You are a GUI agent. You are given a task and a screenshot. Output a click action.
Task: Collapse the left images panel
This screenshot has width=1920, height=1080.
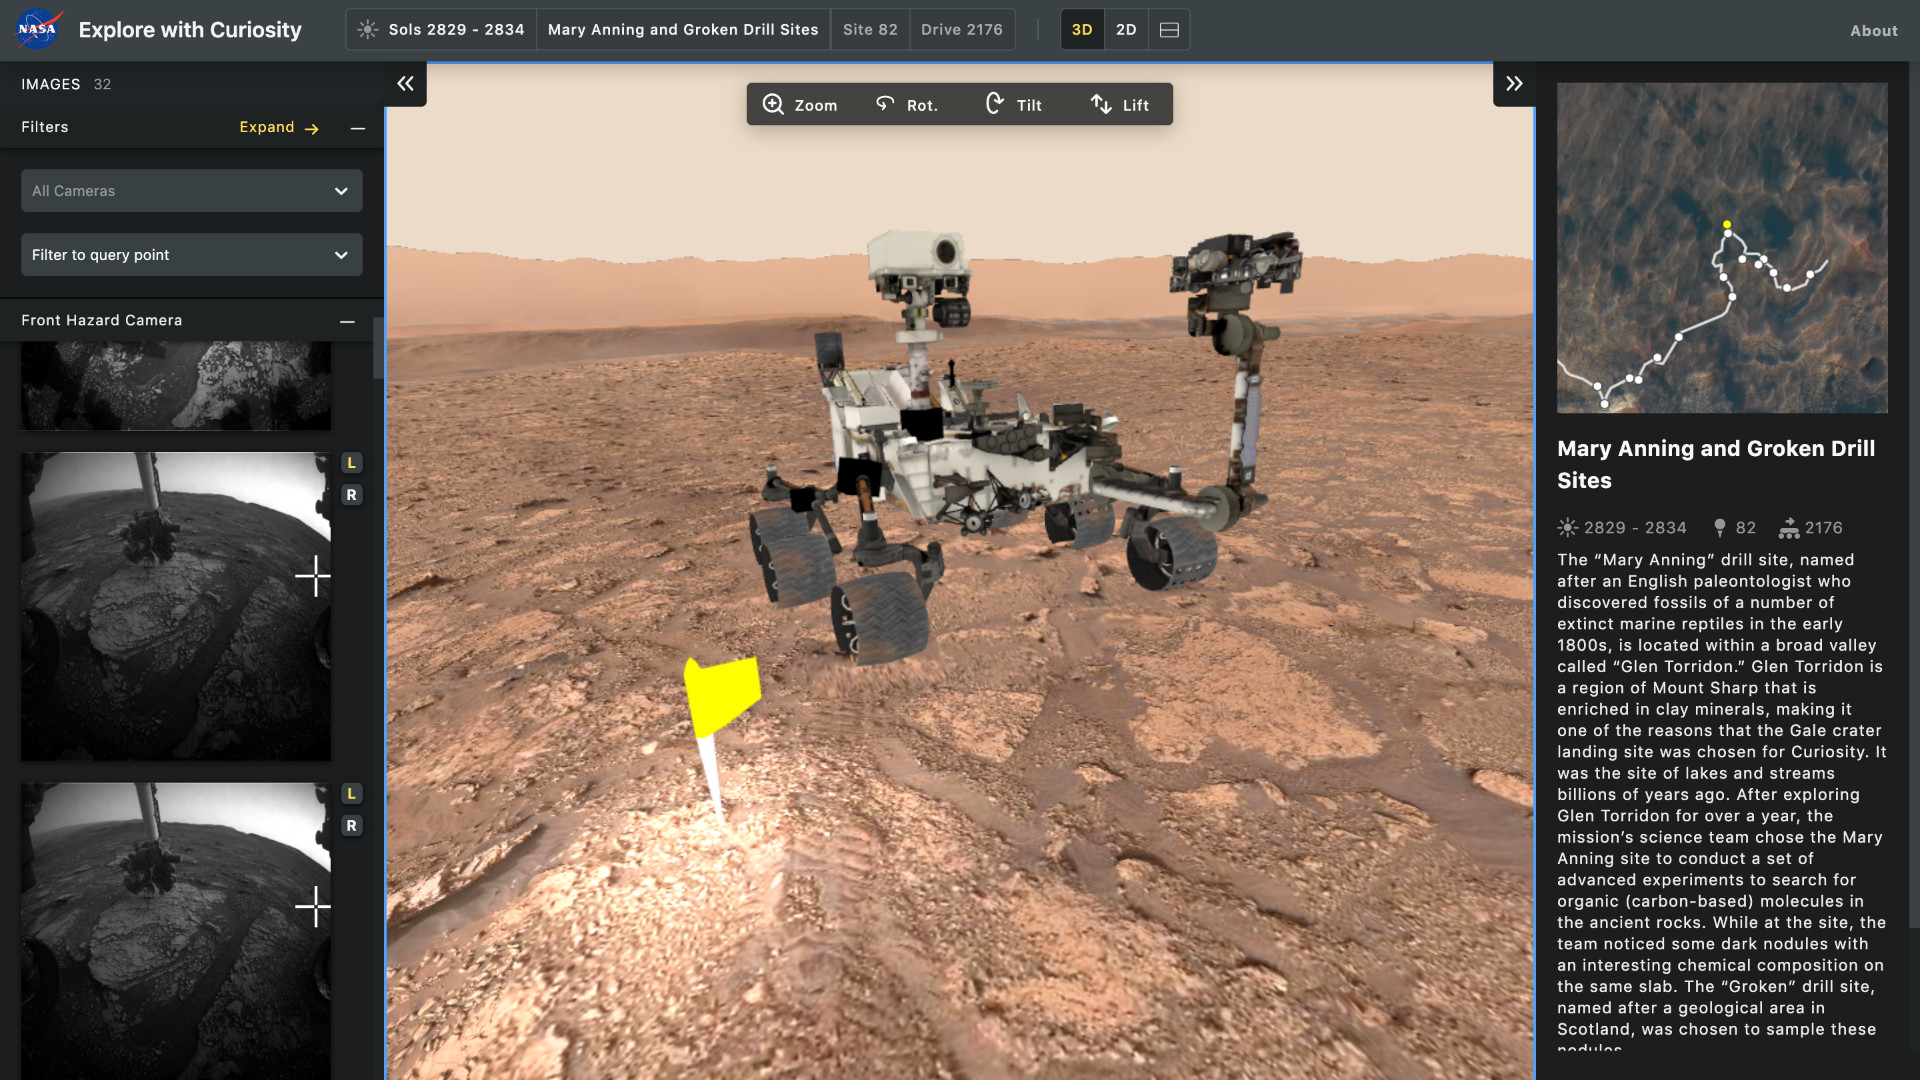[405, 84]
